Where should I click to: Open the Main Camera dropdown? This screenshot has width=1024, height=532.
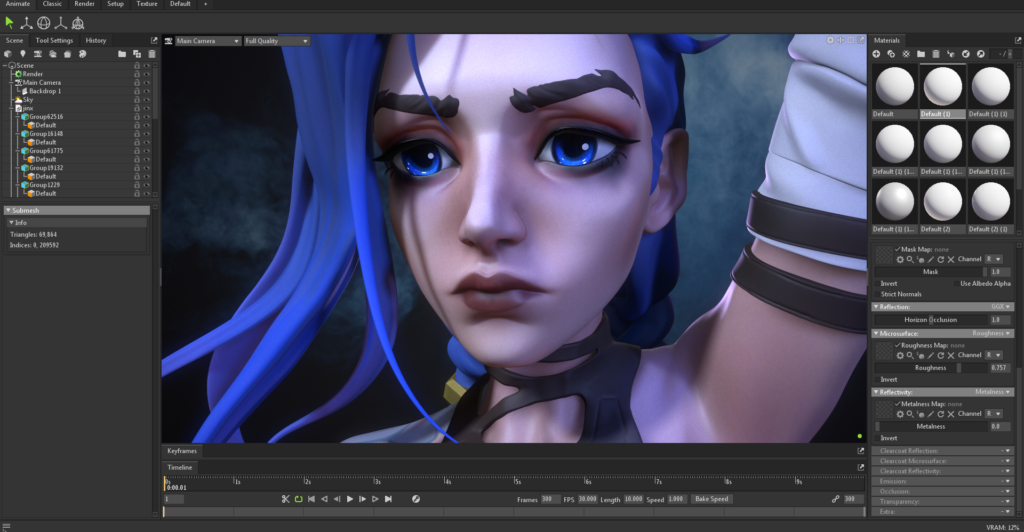point(207,41)
